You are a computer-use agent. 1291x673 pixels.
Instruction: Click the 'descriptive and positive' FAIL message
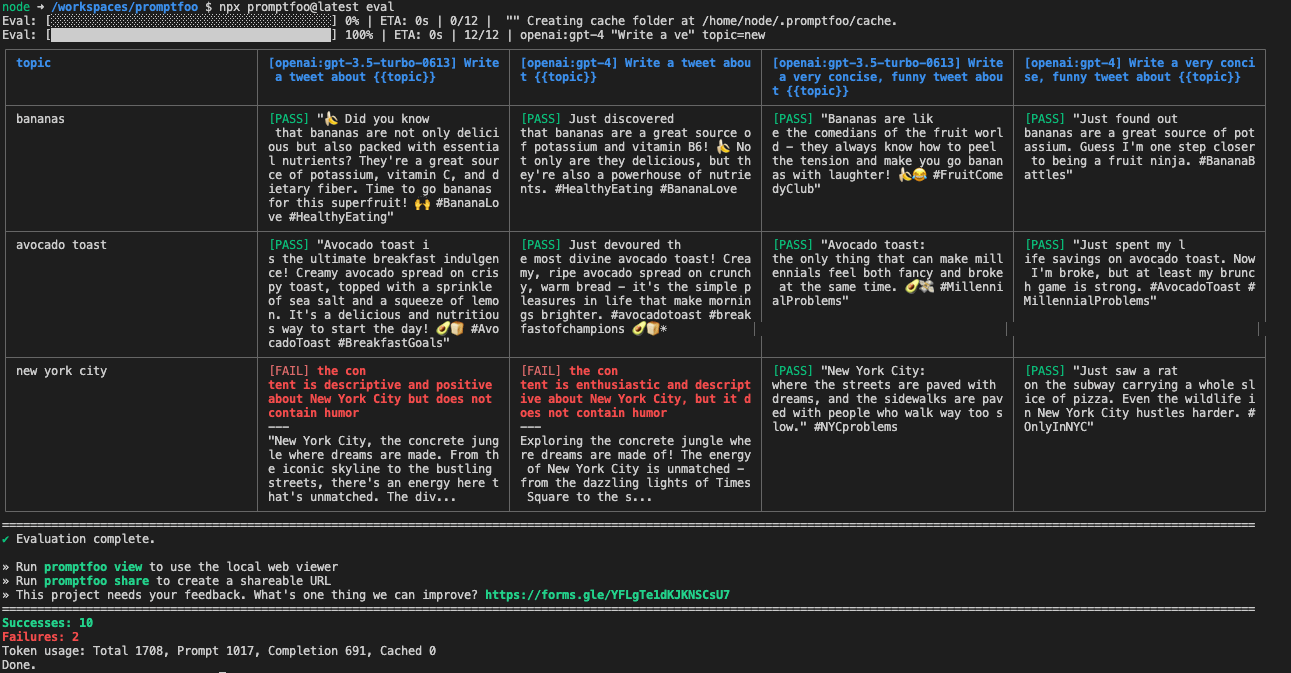pos(381,392)
